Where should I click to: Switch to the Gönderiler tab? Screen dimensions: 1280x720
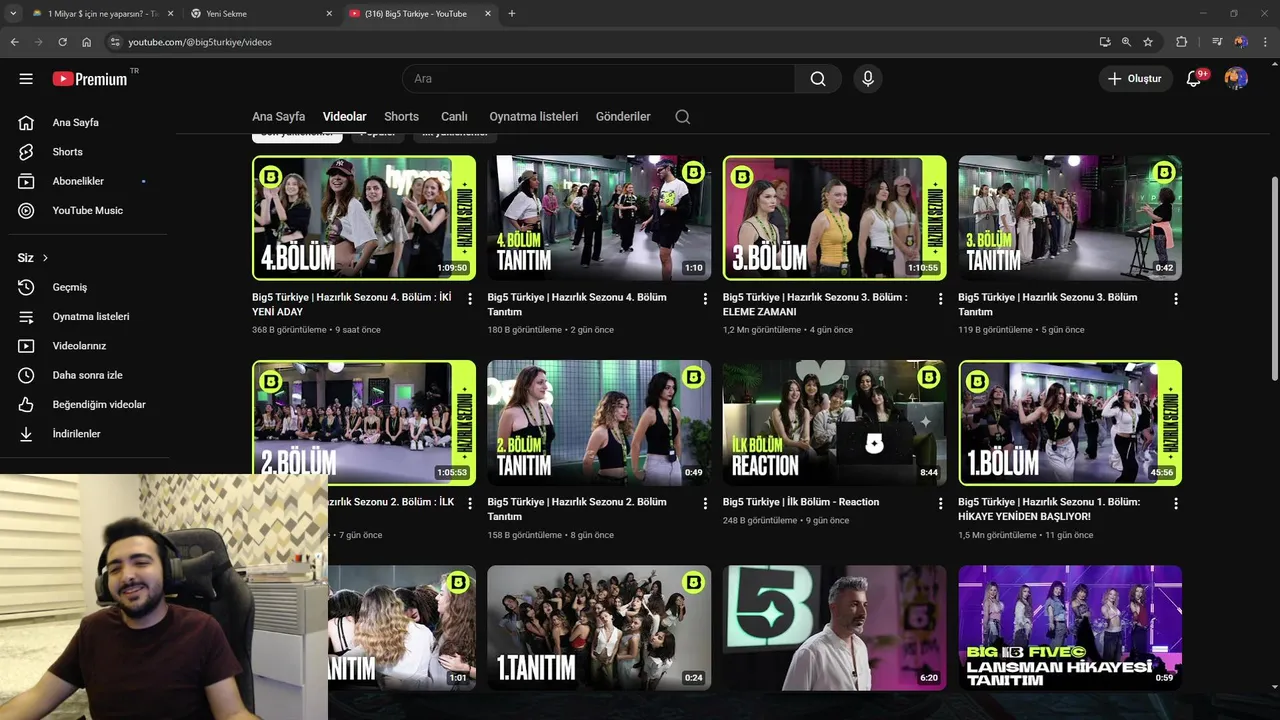pos(623,117)
